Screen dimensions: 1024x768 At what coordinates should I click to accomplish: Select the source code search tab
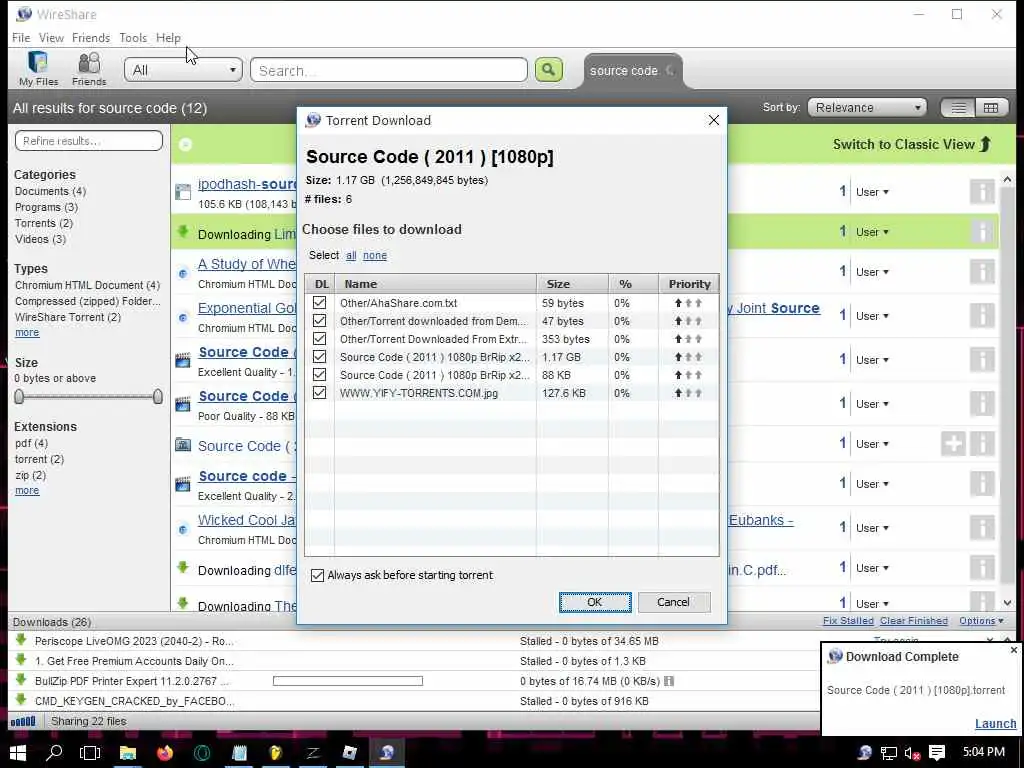tap(624, 71)
